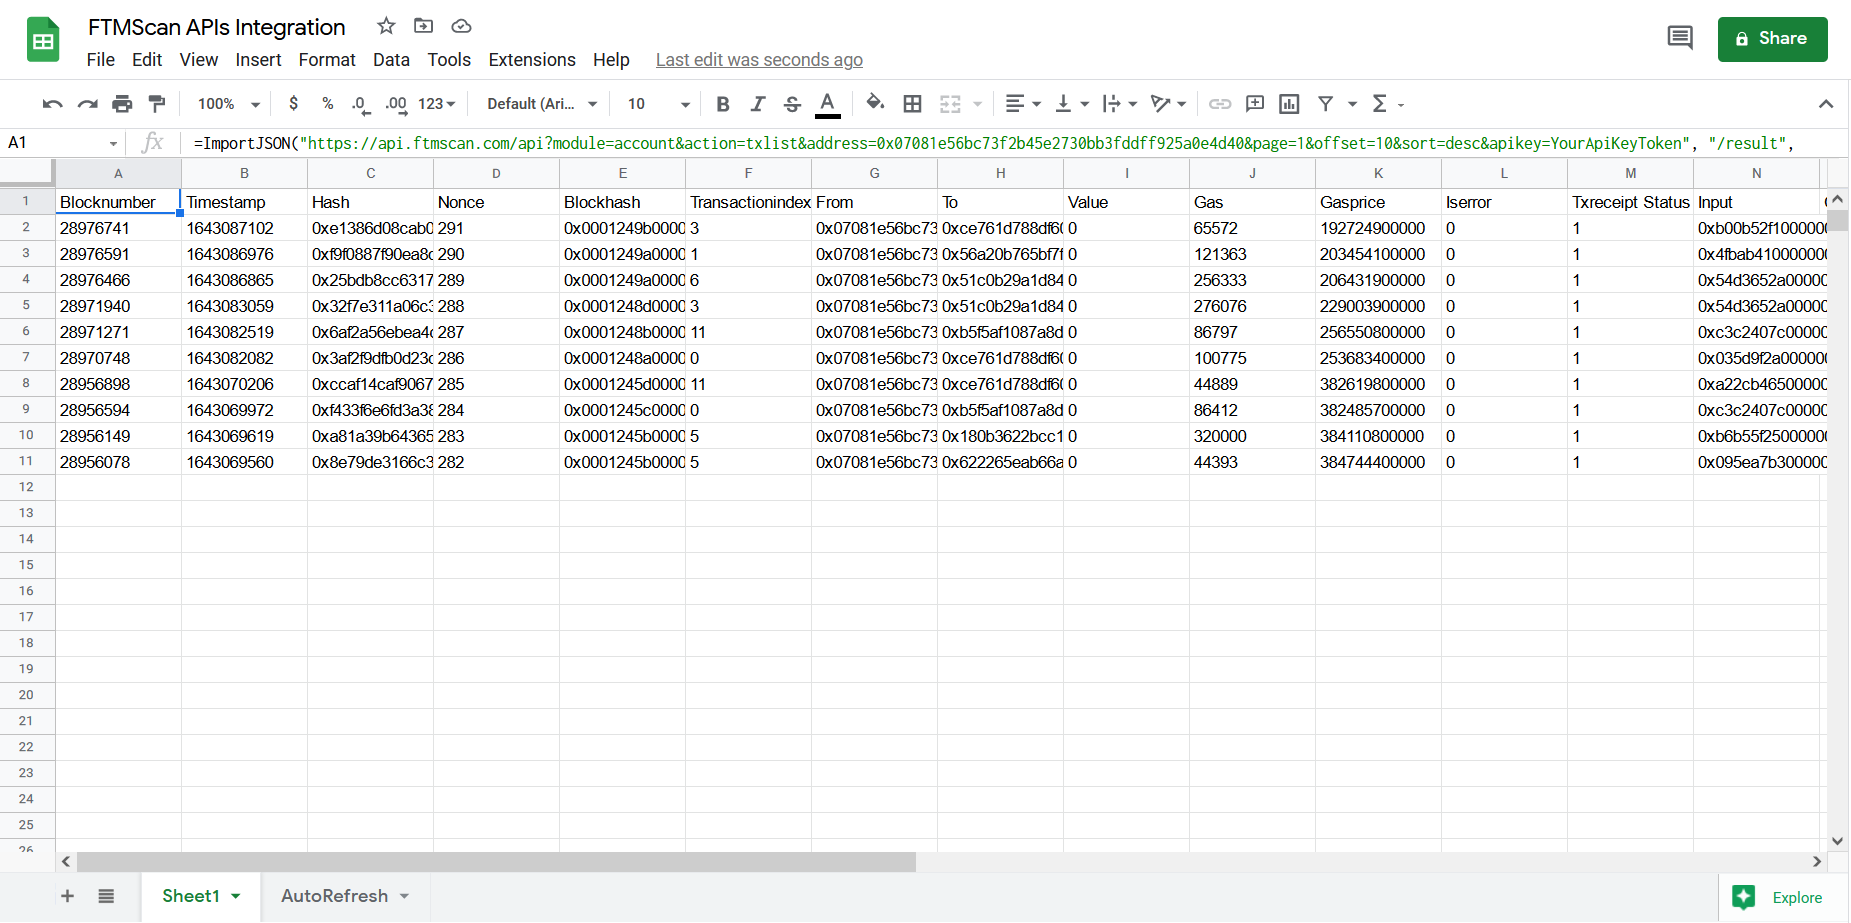
Task: Open the text color picker
Action: tap(827, 104)
